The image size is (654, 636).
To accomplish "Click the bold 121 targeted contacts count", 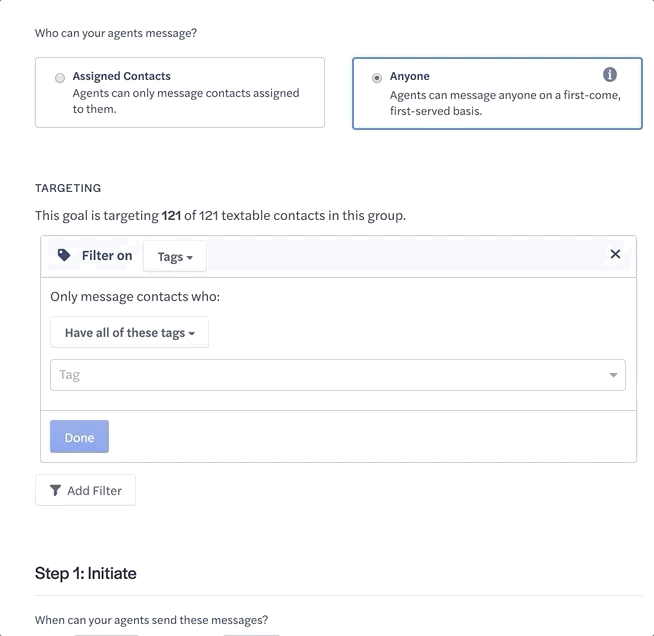I will click(x=171, y=216).
